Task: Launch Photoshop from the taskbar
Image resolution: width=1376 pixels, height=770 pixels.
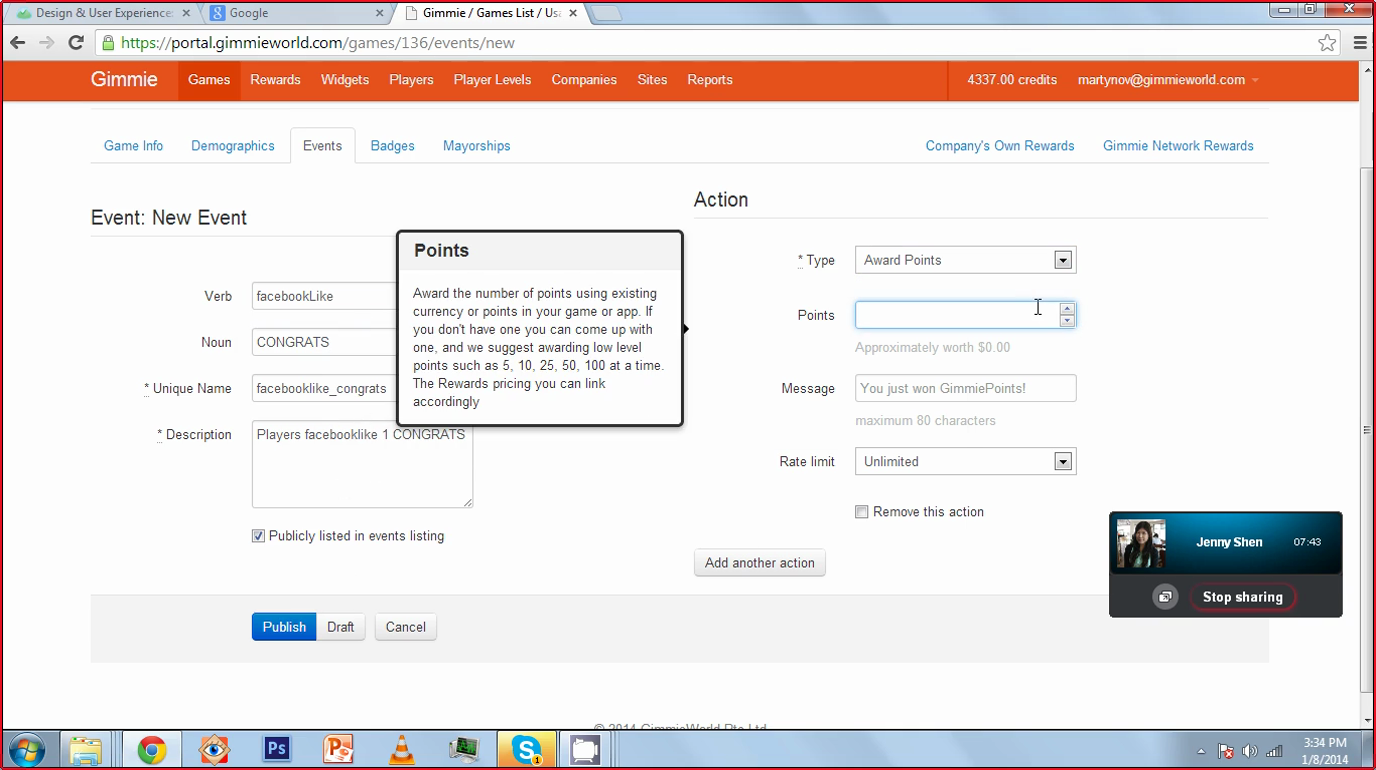Action: point(277,749)
